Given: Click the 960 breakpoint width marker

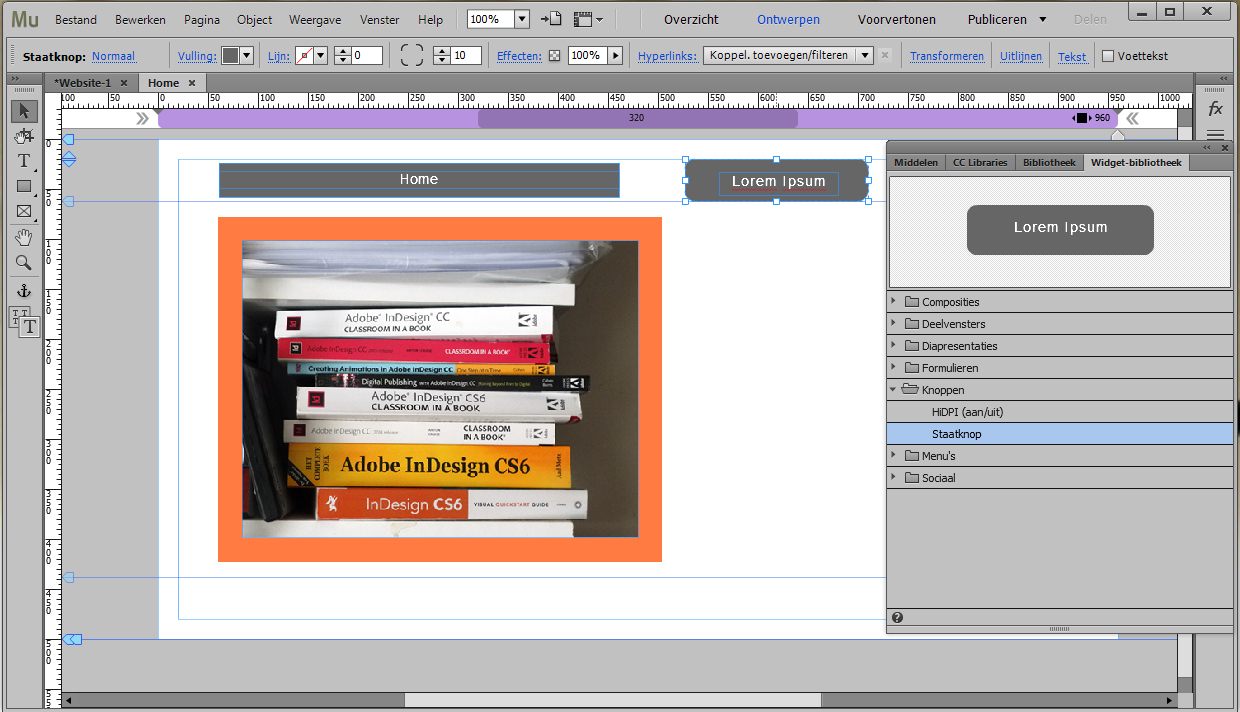Looking at the screenshot, I should (x=1092, y=118).
